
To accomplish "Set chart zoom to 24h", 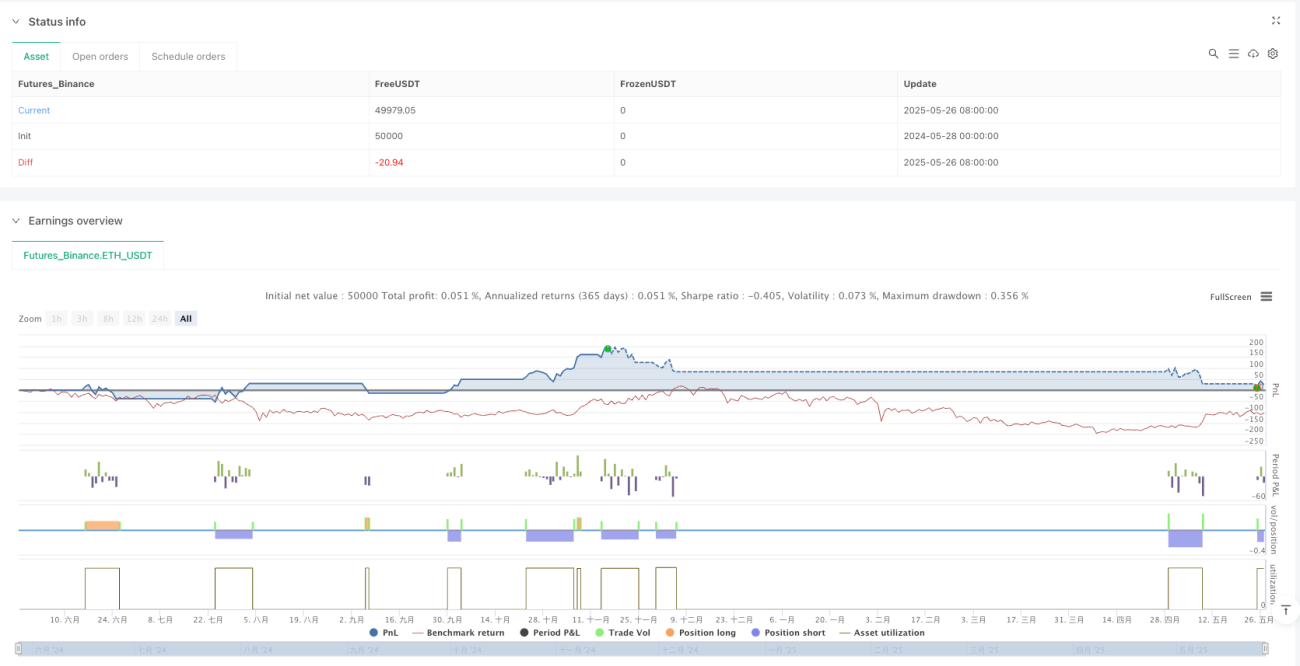I will click(160, 319).
